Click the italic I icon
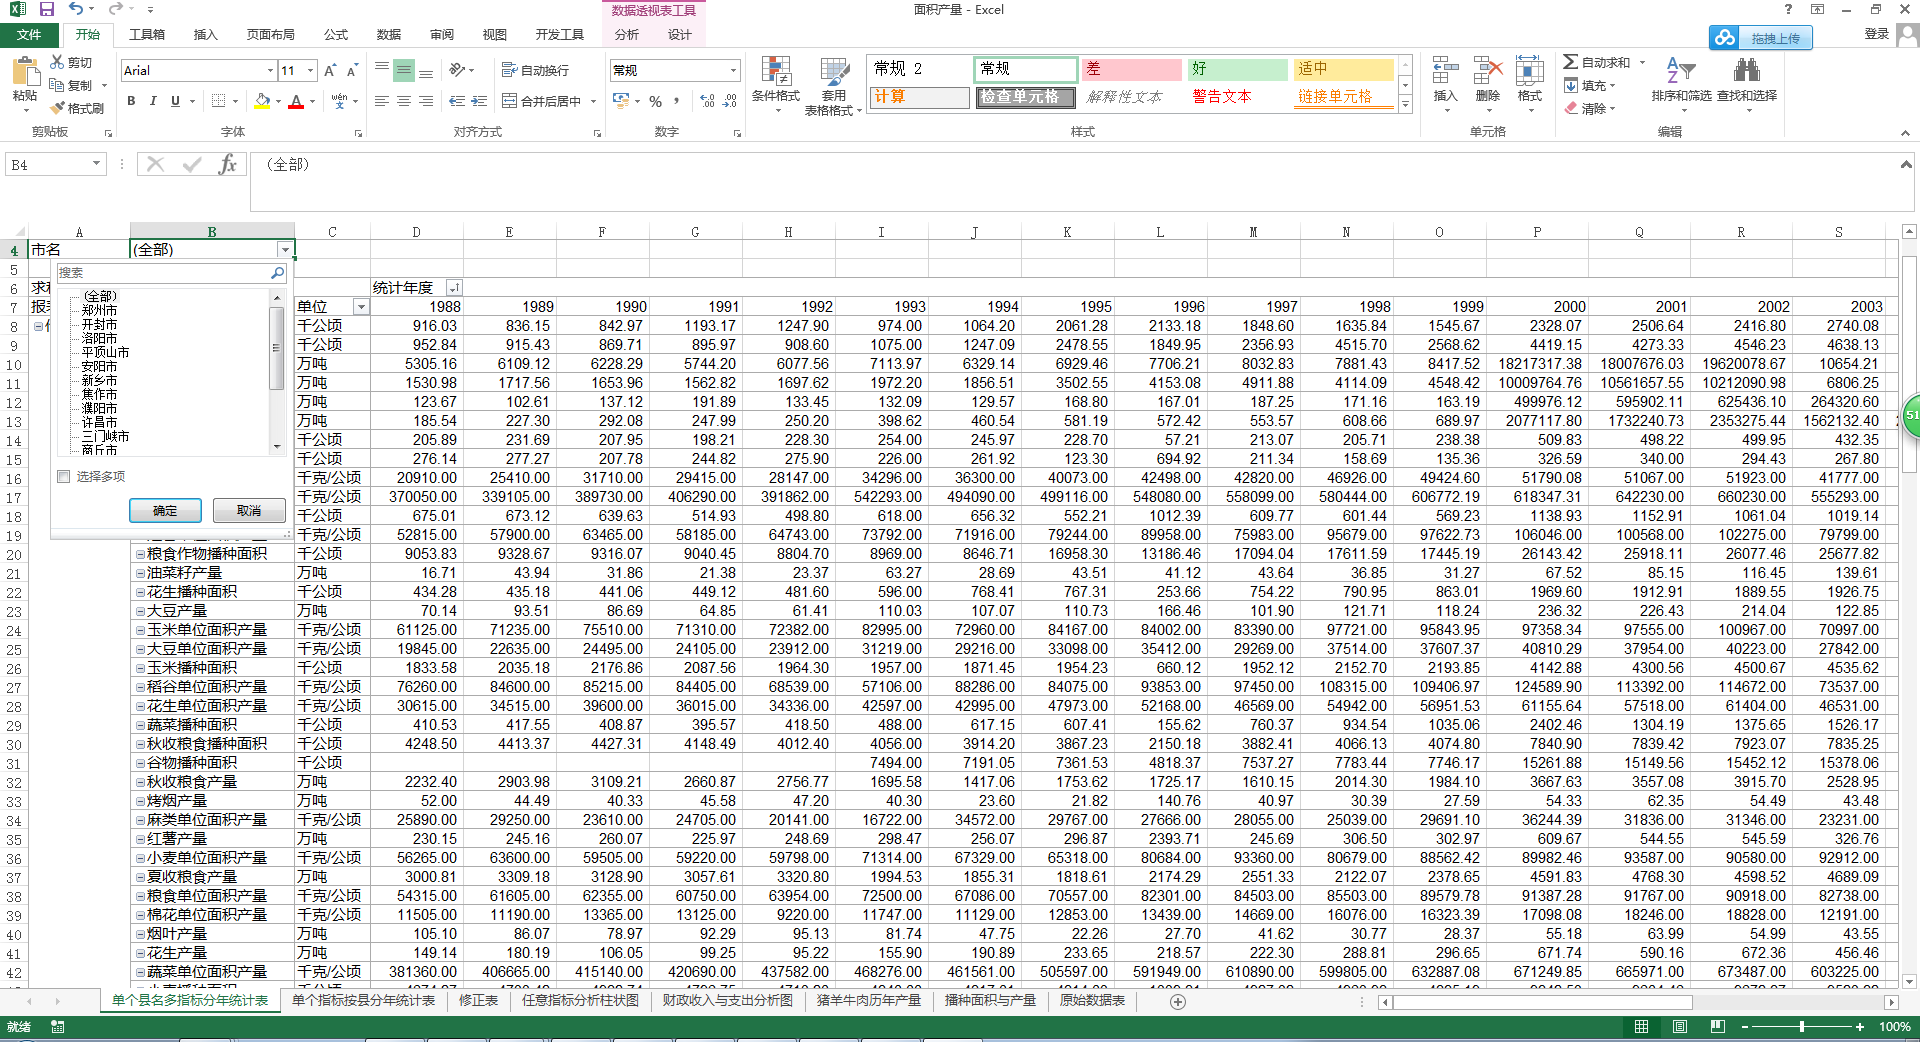The height and width of the screenshot is (1042, 1920). pyautogui.click(x=153, y=101)
